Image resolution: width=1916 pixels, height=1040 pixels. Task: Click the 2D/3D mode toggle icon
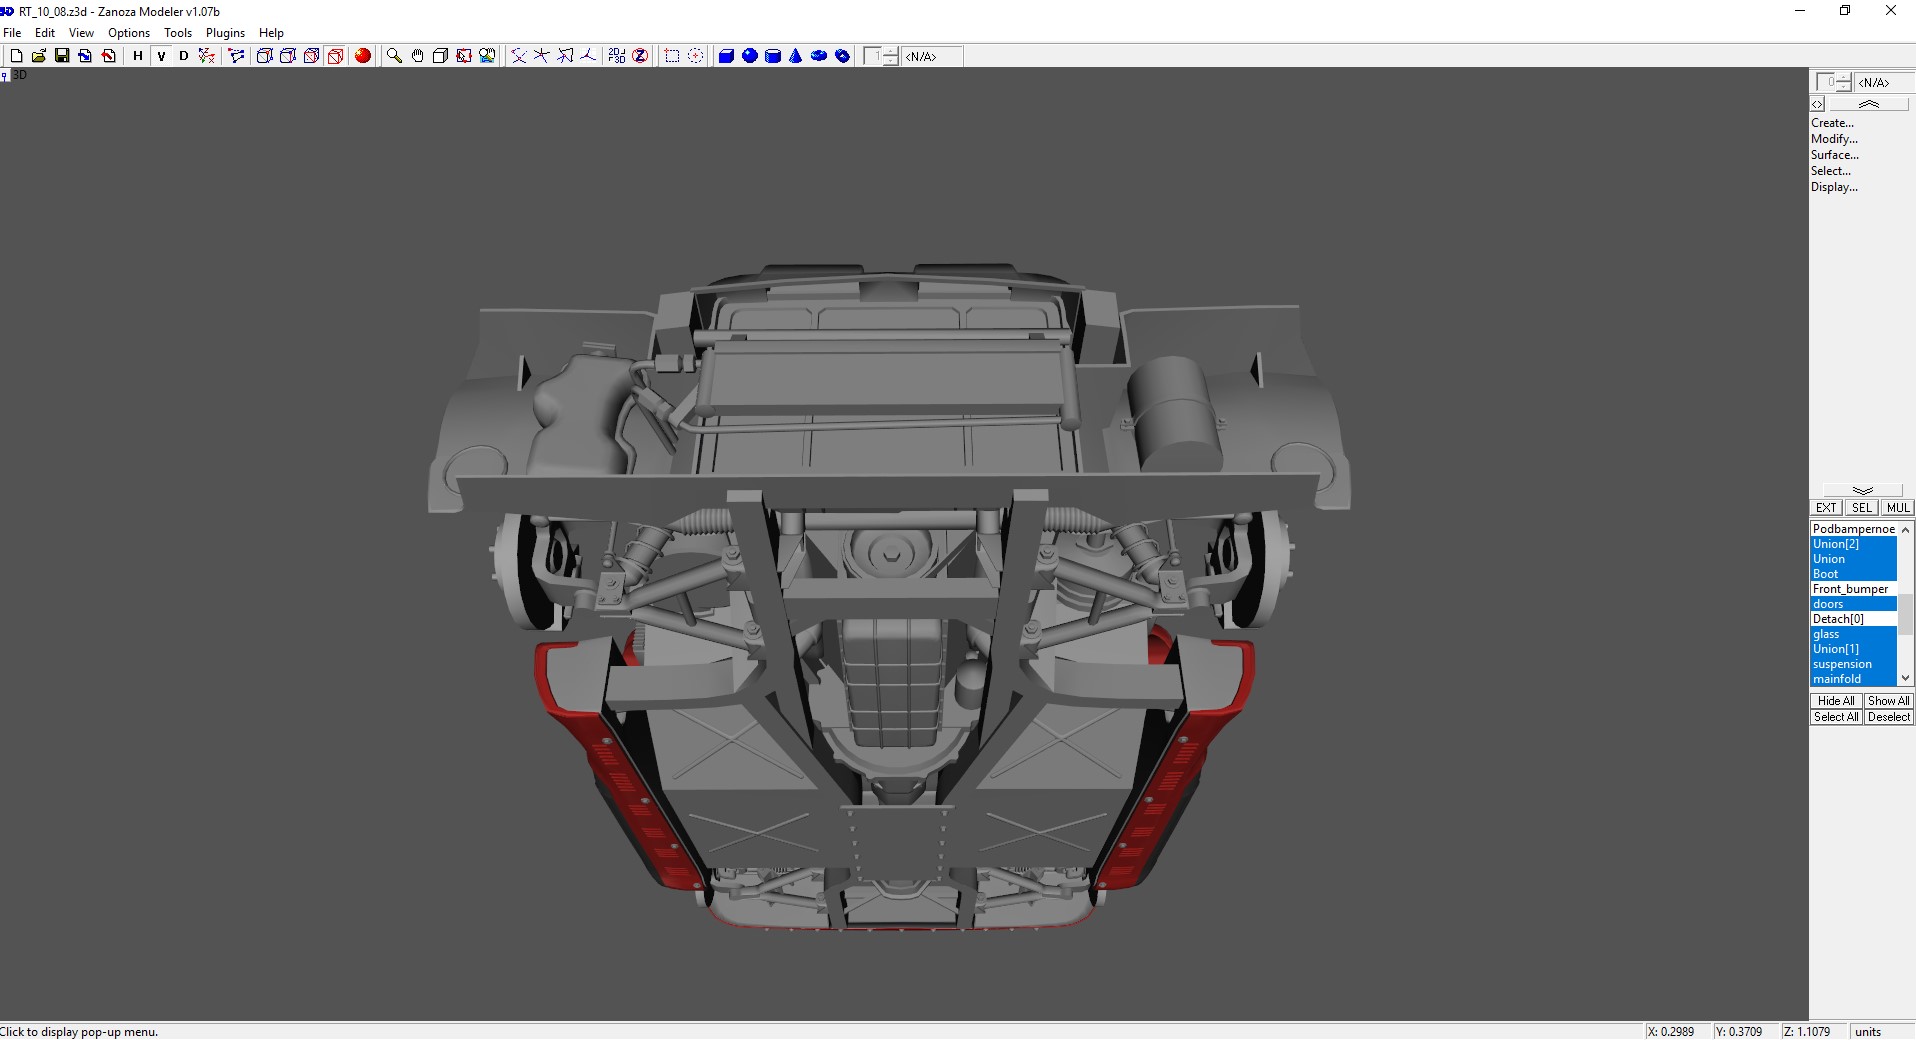click(616, 56)
